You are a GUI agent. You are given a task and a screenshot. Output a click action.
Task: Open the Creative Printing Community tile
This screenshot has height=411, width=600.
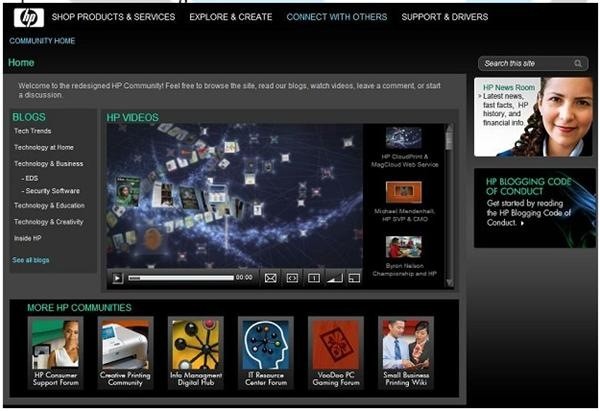126,353
